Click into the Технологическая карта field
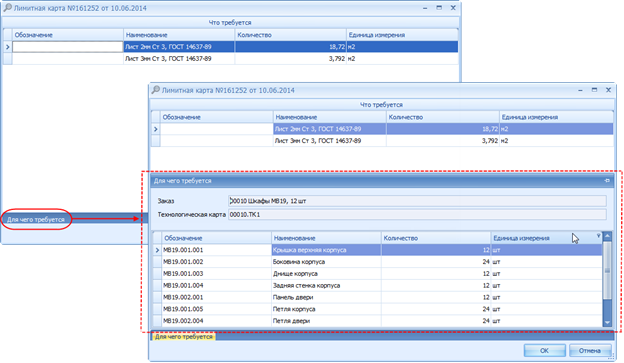 (x=417, y=215)
